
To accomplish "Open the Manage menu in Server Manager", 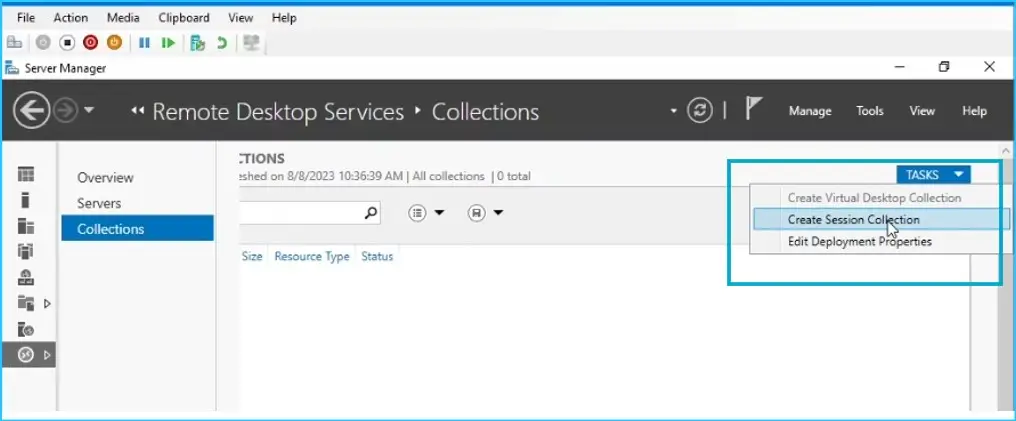I will tap(809, 111).
